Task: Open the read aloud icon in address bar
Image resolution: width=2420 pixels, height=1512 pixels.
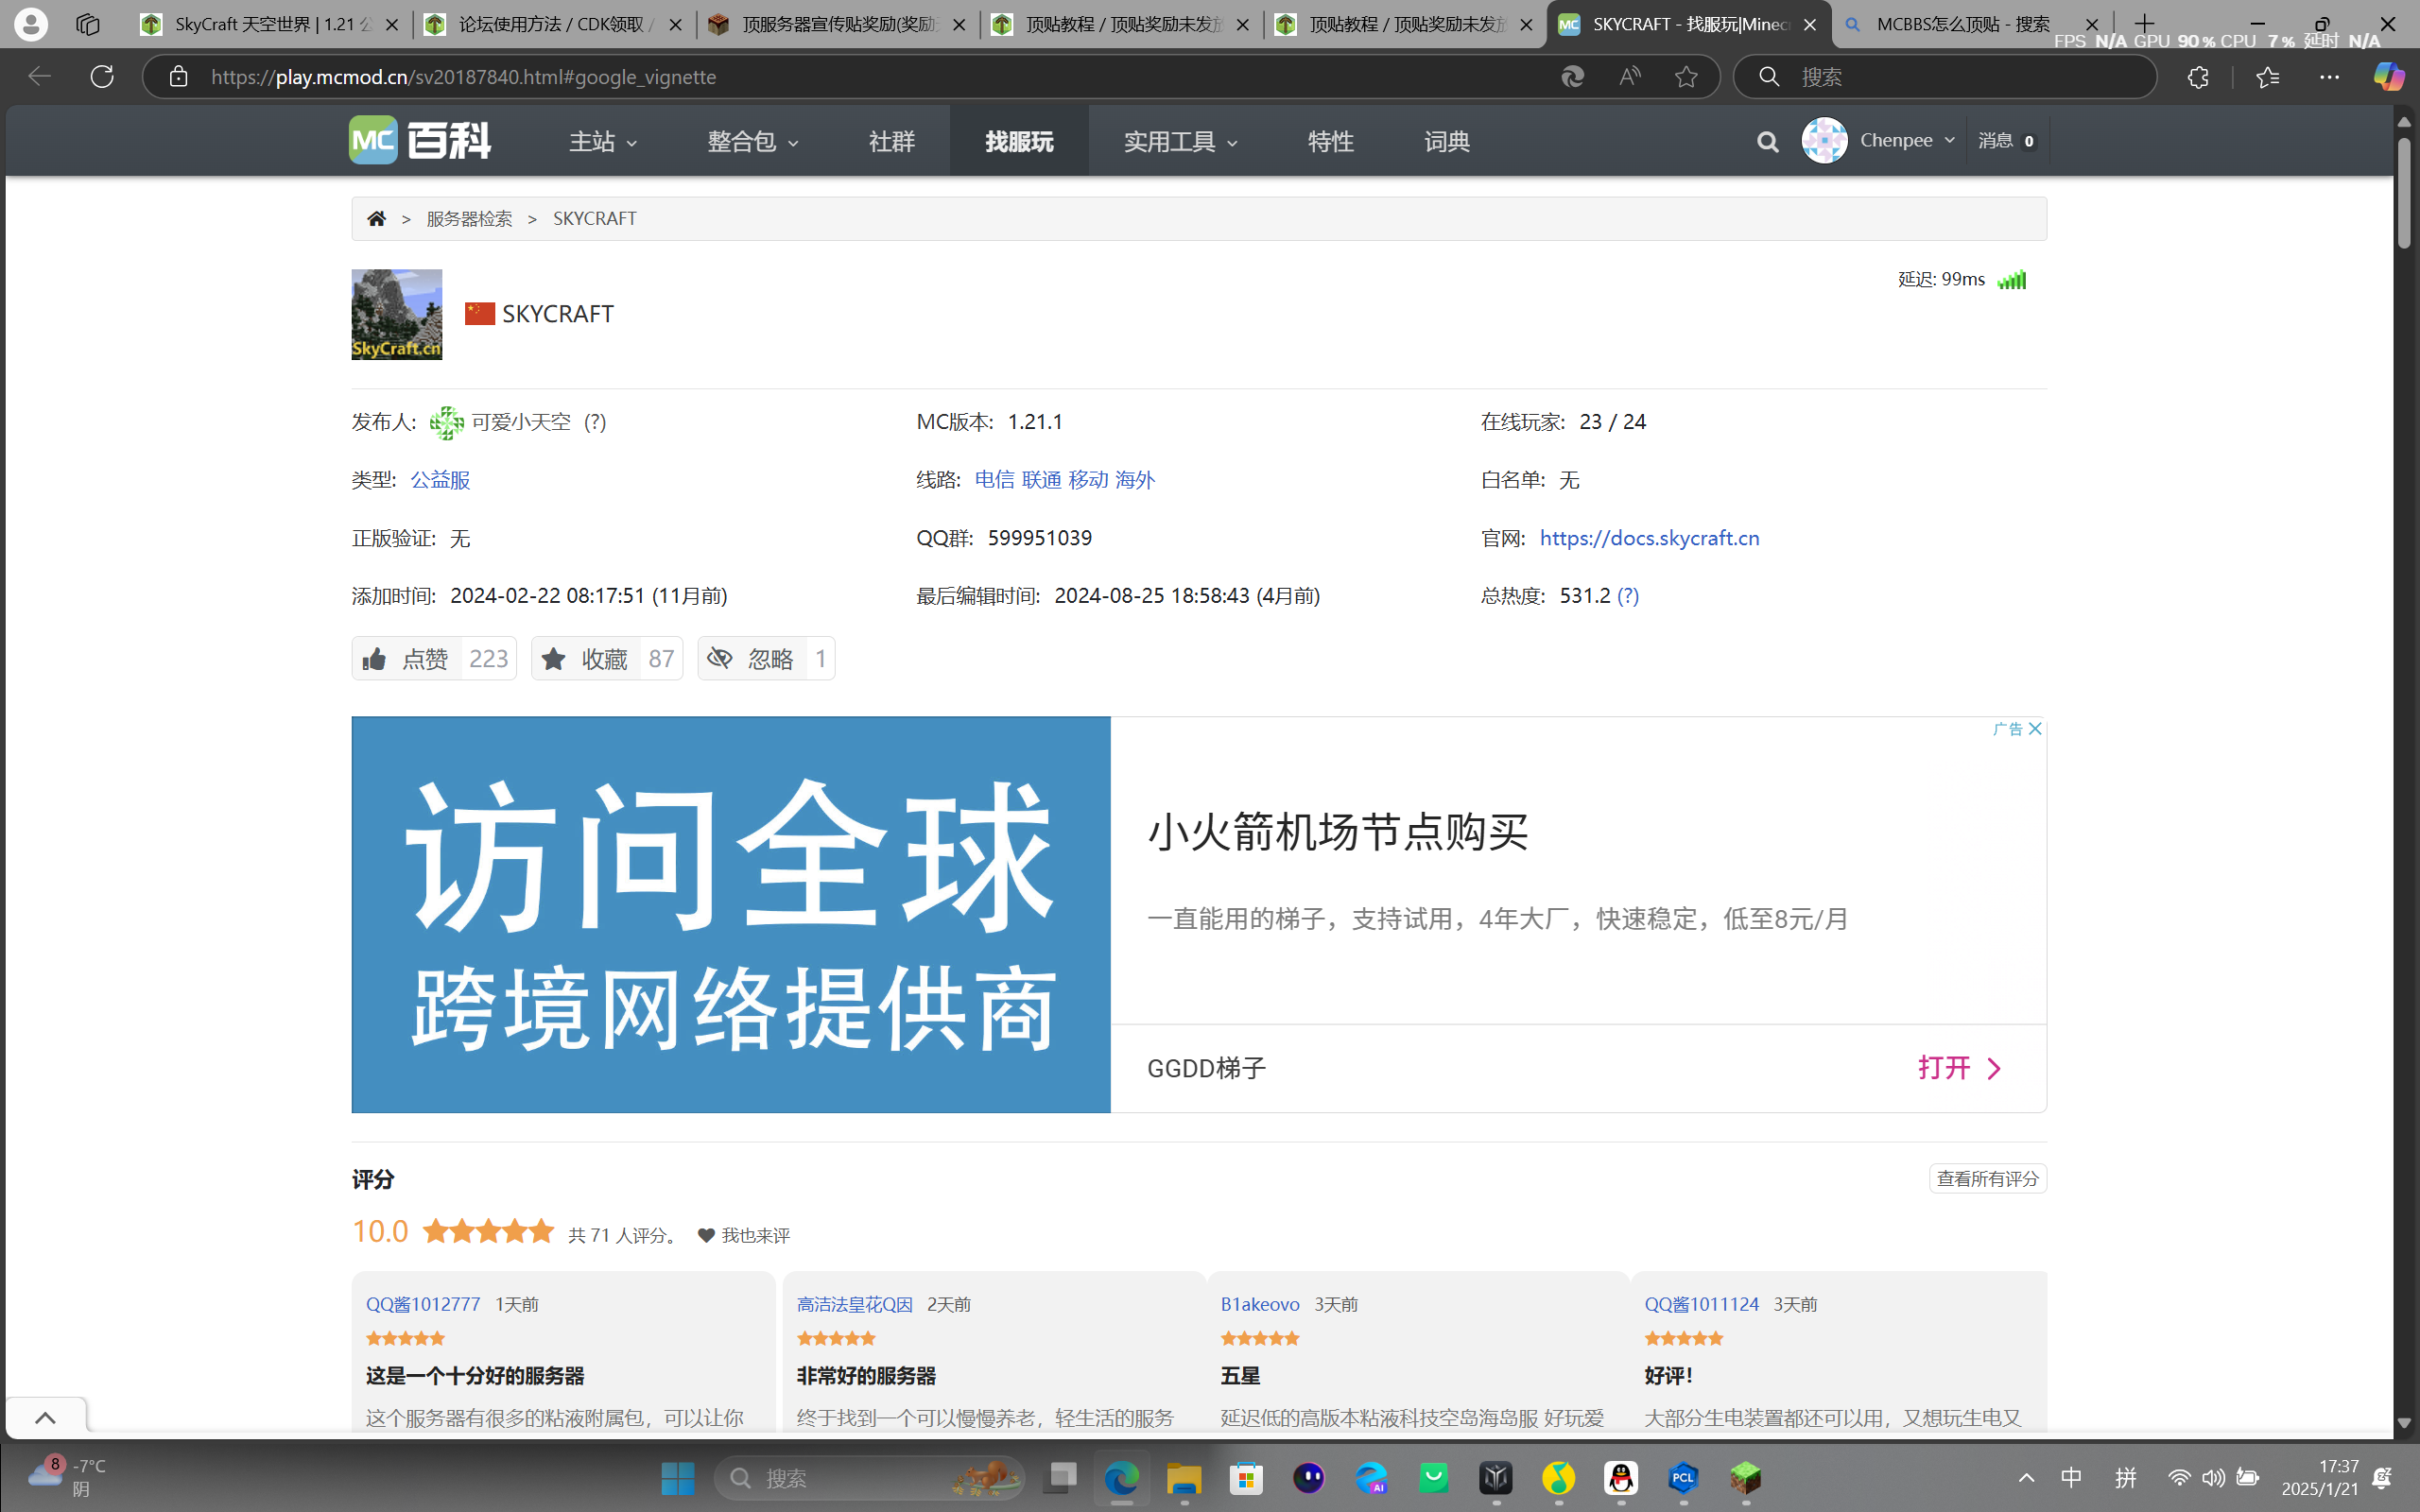Action: [1630, 76]
